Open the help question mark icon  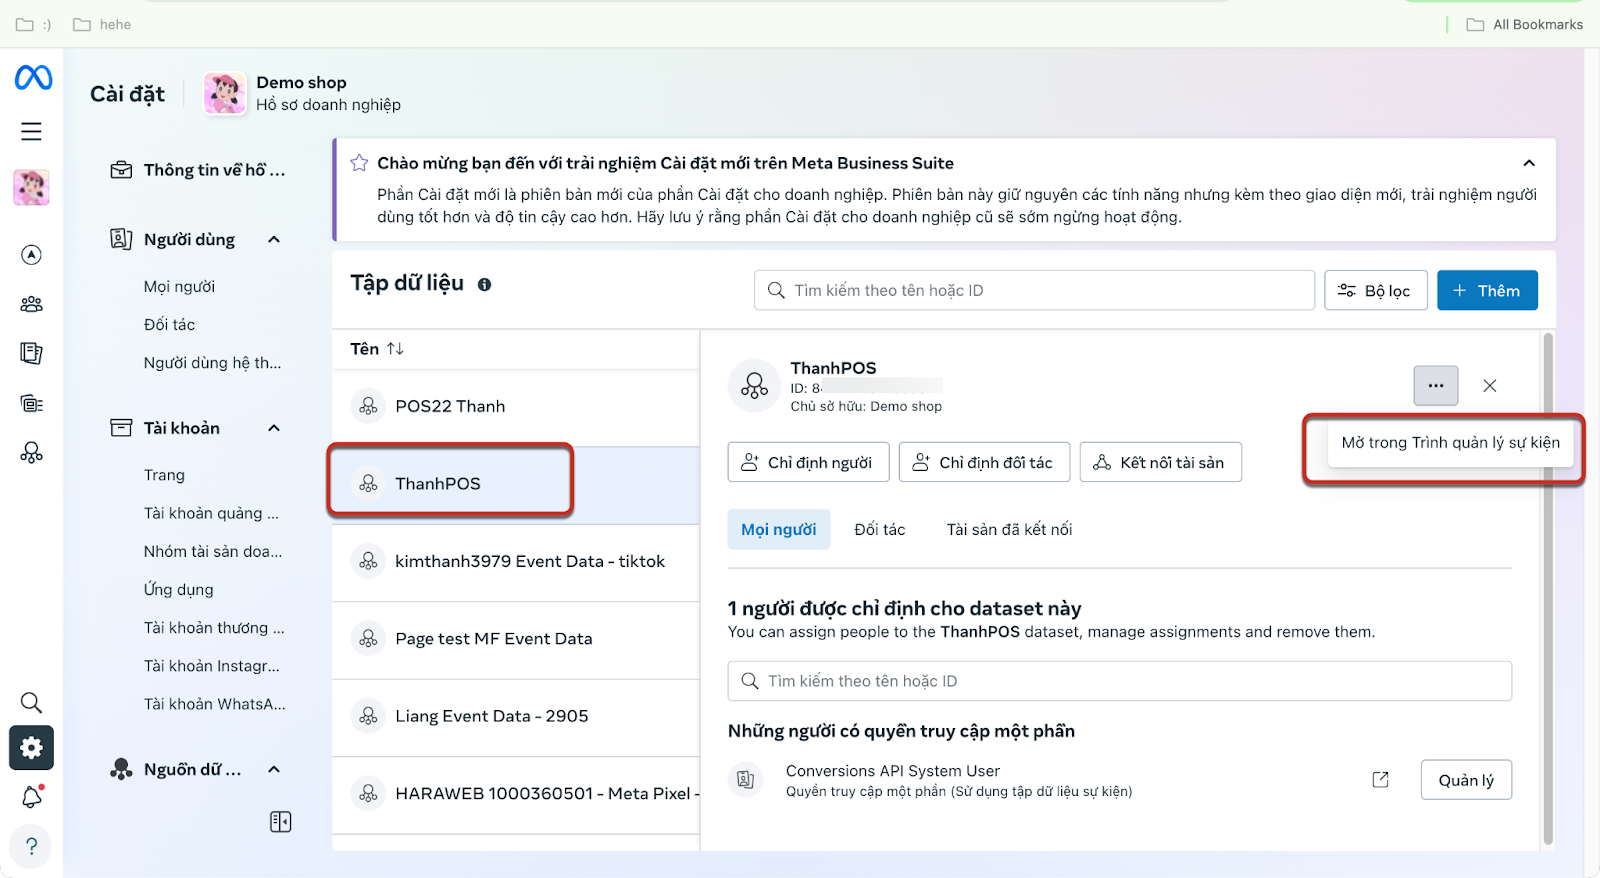tap(32, 846)
